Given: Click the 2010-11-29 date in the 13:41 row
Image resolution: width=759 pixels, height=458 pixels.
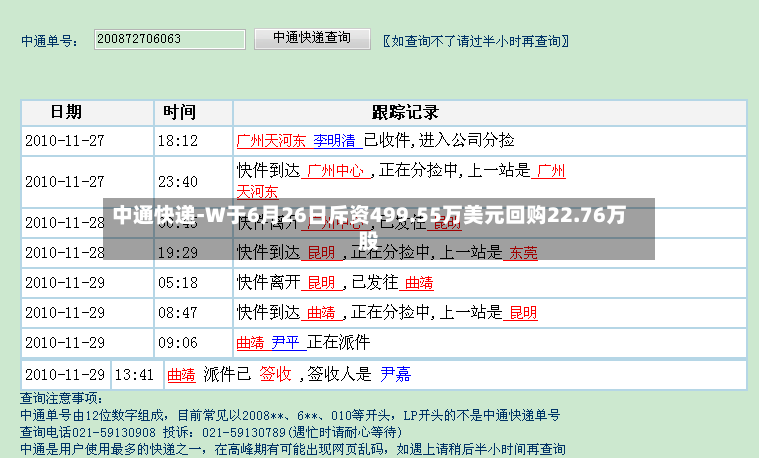Looking at the screenshot, I should click(65, 375).
